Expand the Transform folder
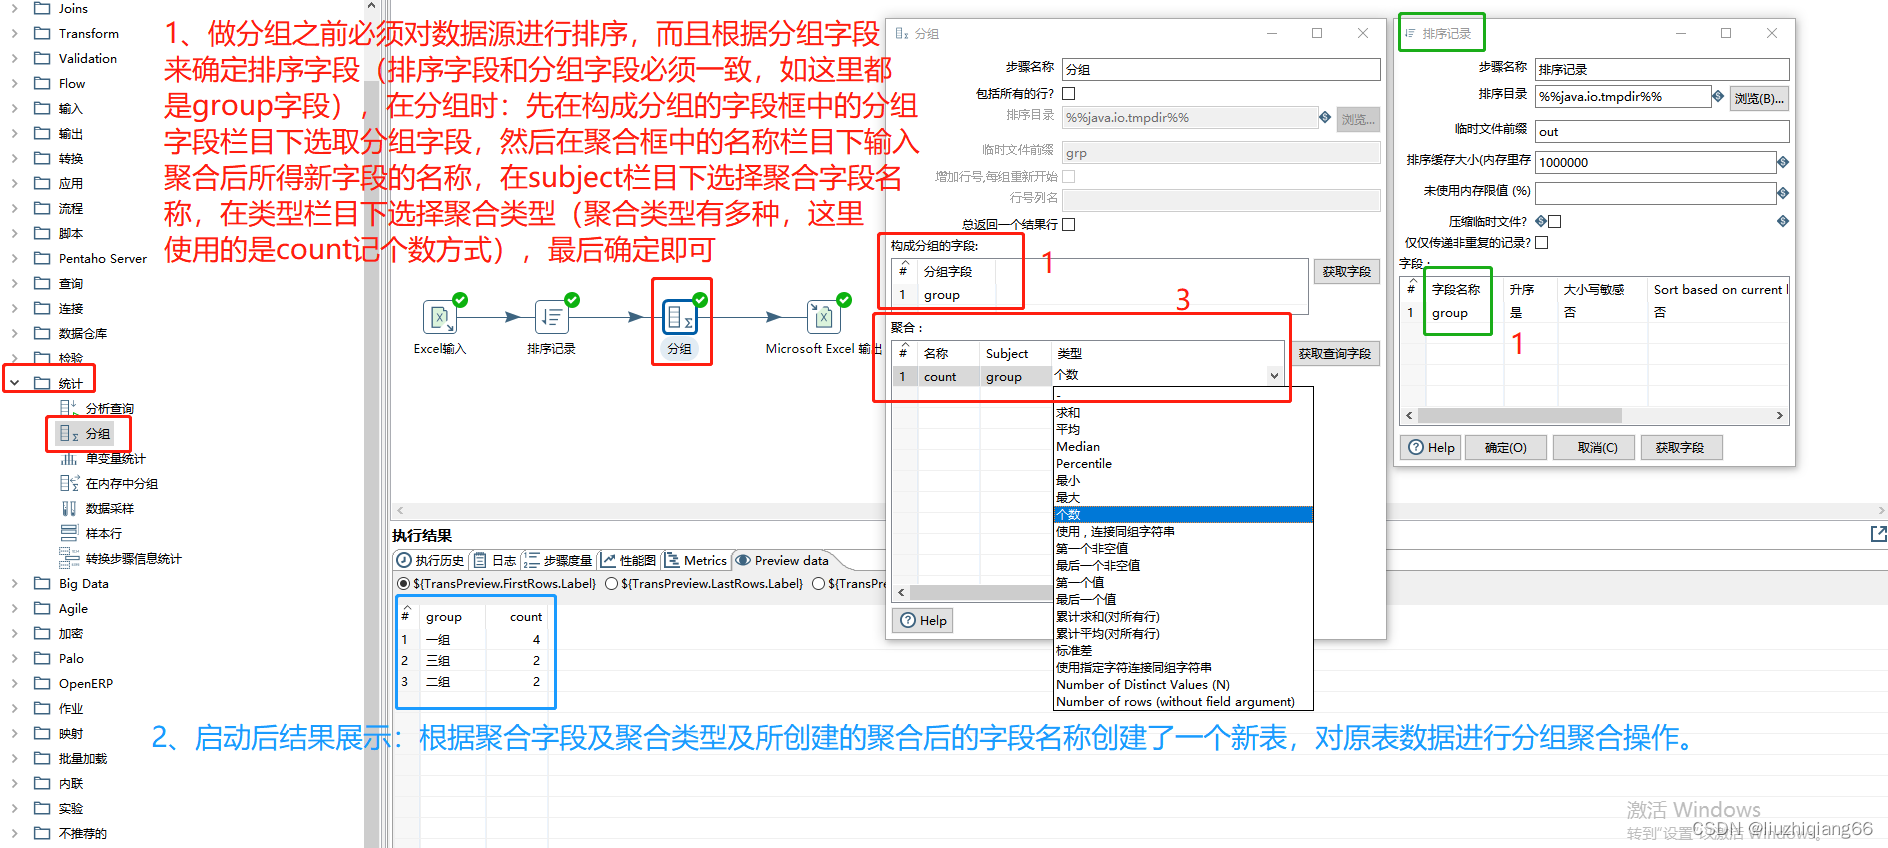The image size is (1888, 848). (14, 33)
